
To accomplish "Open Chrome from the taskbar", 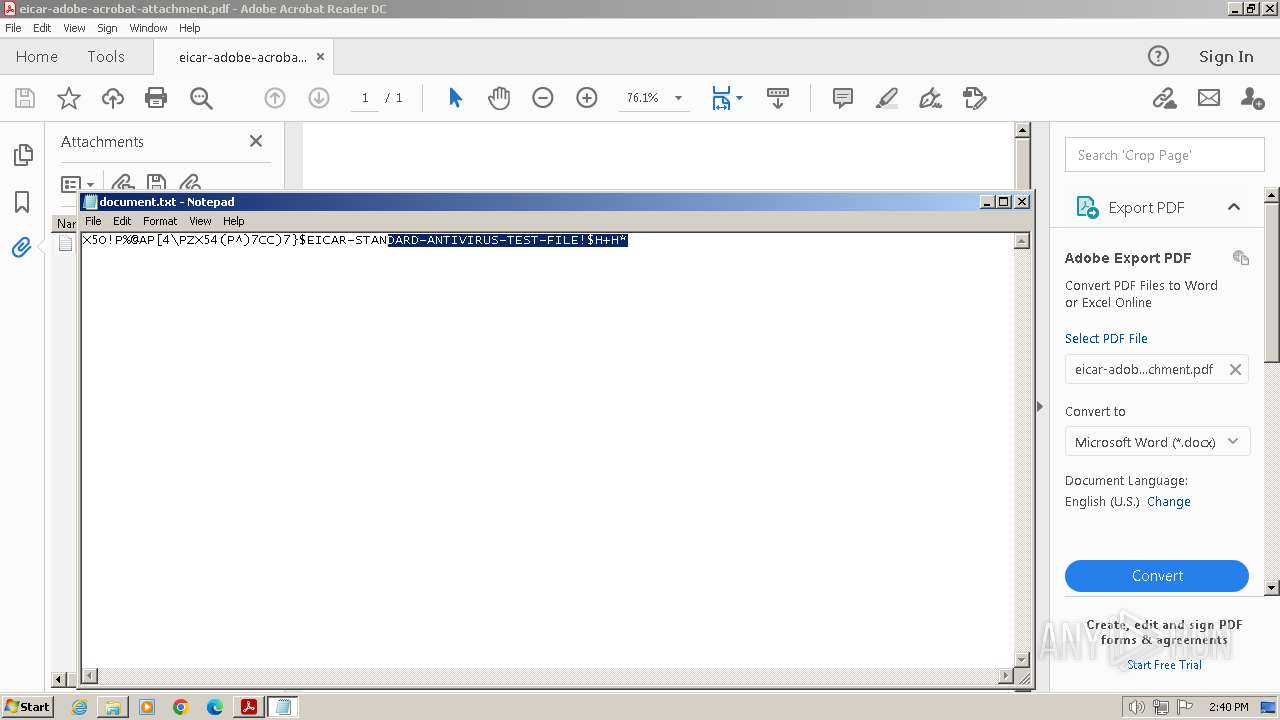I will (181, 707).
